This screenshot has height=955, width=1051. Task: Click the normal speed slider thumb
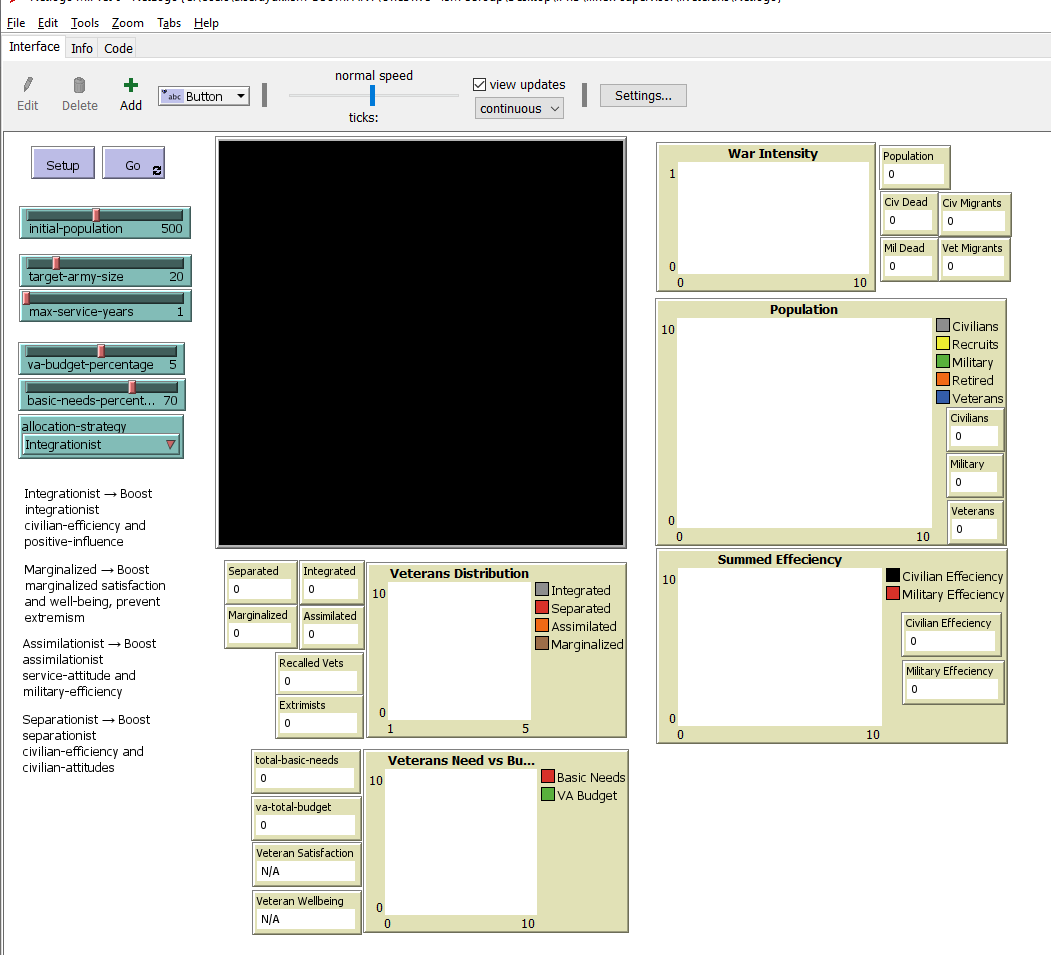pyautogui.click(x=372, y=95)
